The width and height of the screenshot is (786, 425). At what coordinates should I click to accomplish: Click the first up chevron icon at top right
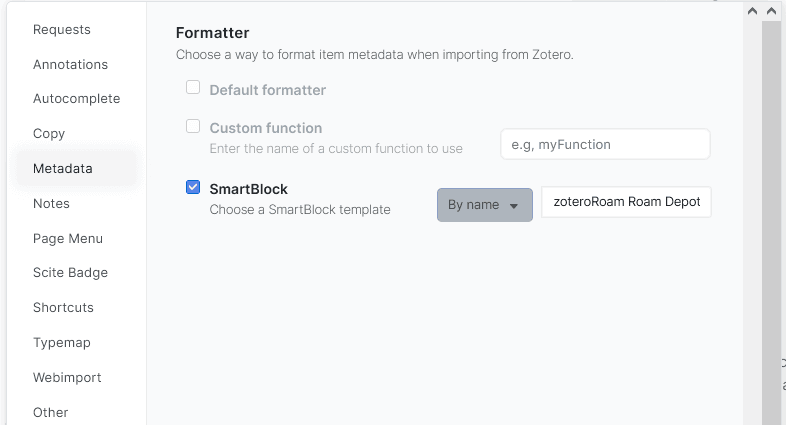[752, 11]
